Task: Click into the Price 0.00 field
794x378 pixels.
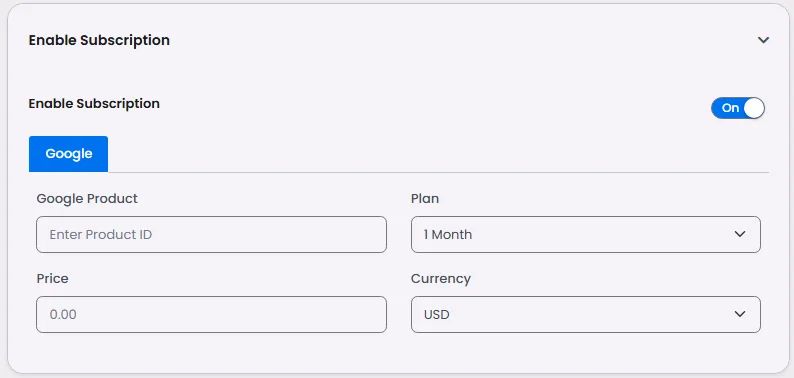Action: 211,315
